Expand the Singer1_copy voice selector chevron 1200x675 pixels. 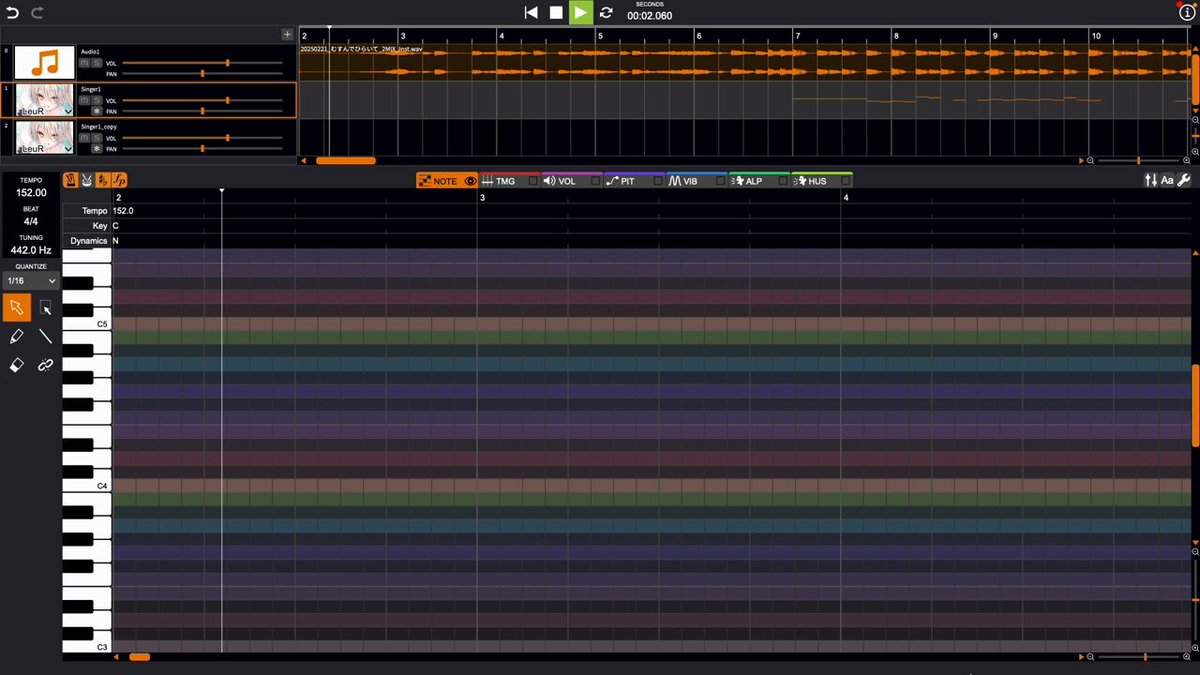[x=68, y=147]
